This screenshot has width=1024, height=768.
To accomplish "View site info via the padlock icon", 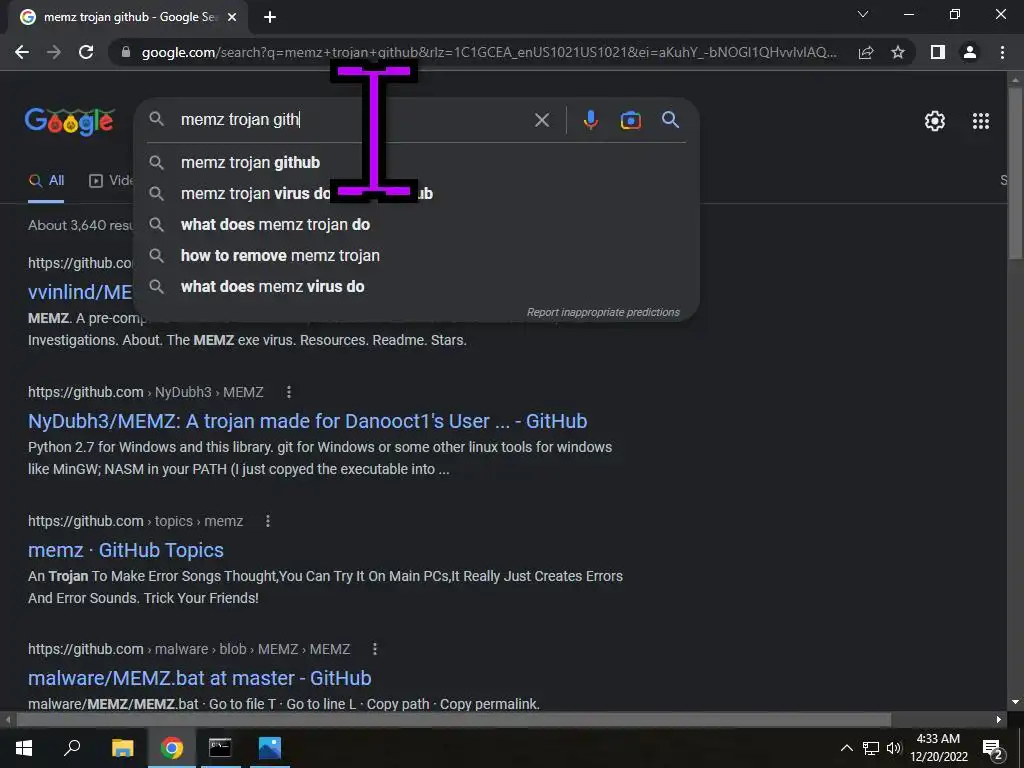I will tap(126, 52).
